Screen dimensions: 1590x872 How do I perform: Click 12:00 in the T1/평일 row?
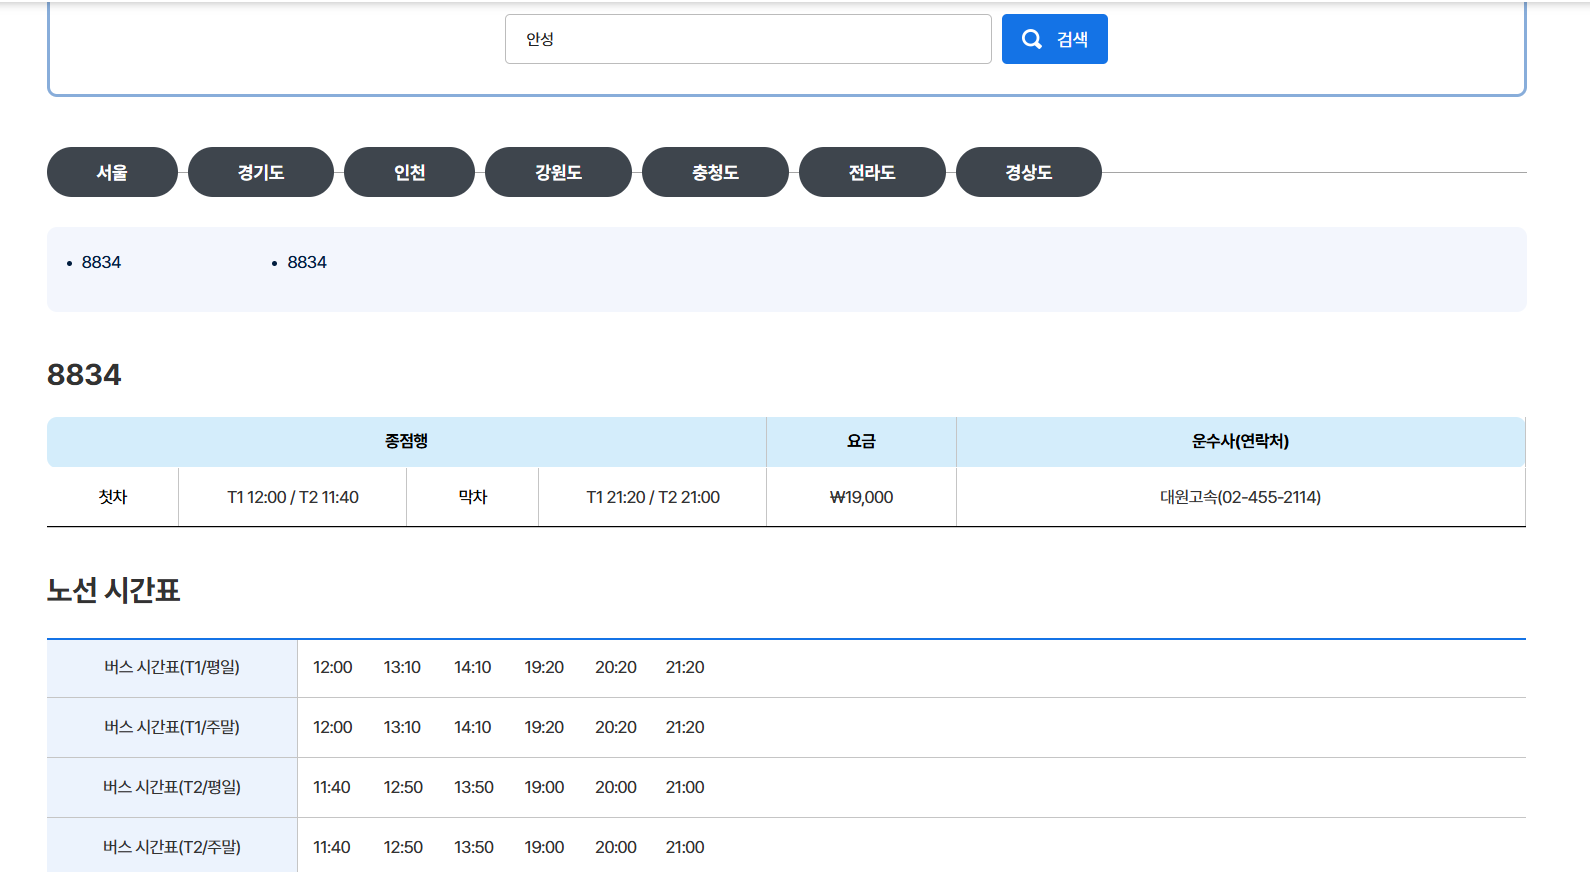point(333,667)
